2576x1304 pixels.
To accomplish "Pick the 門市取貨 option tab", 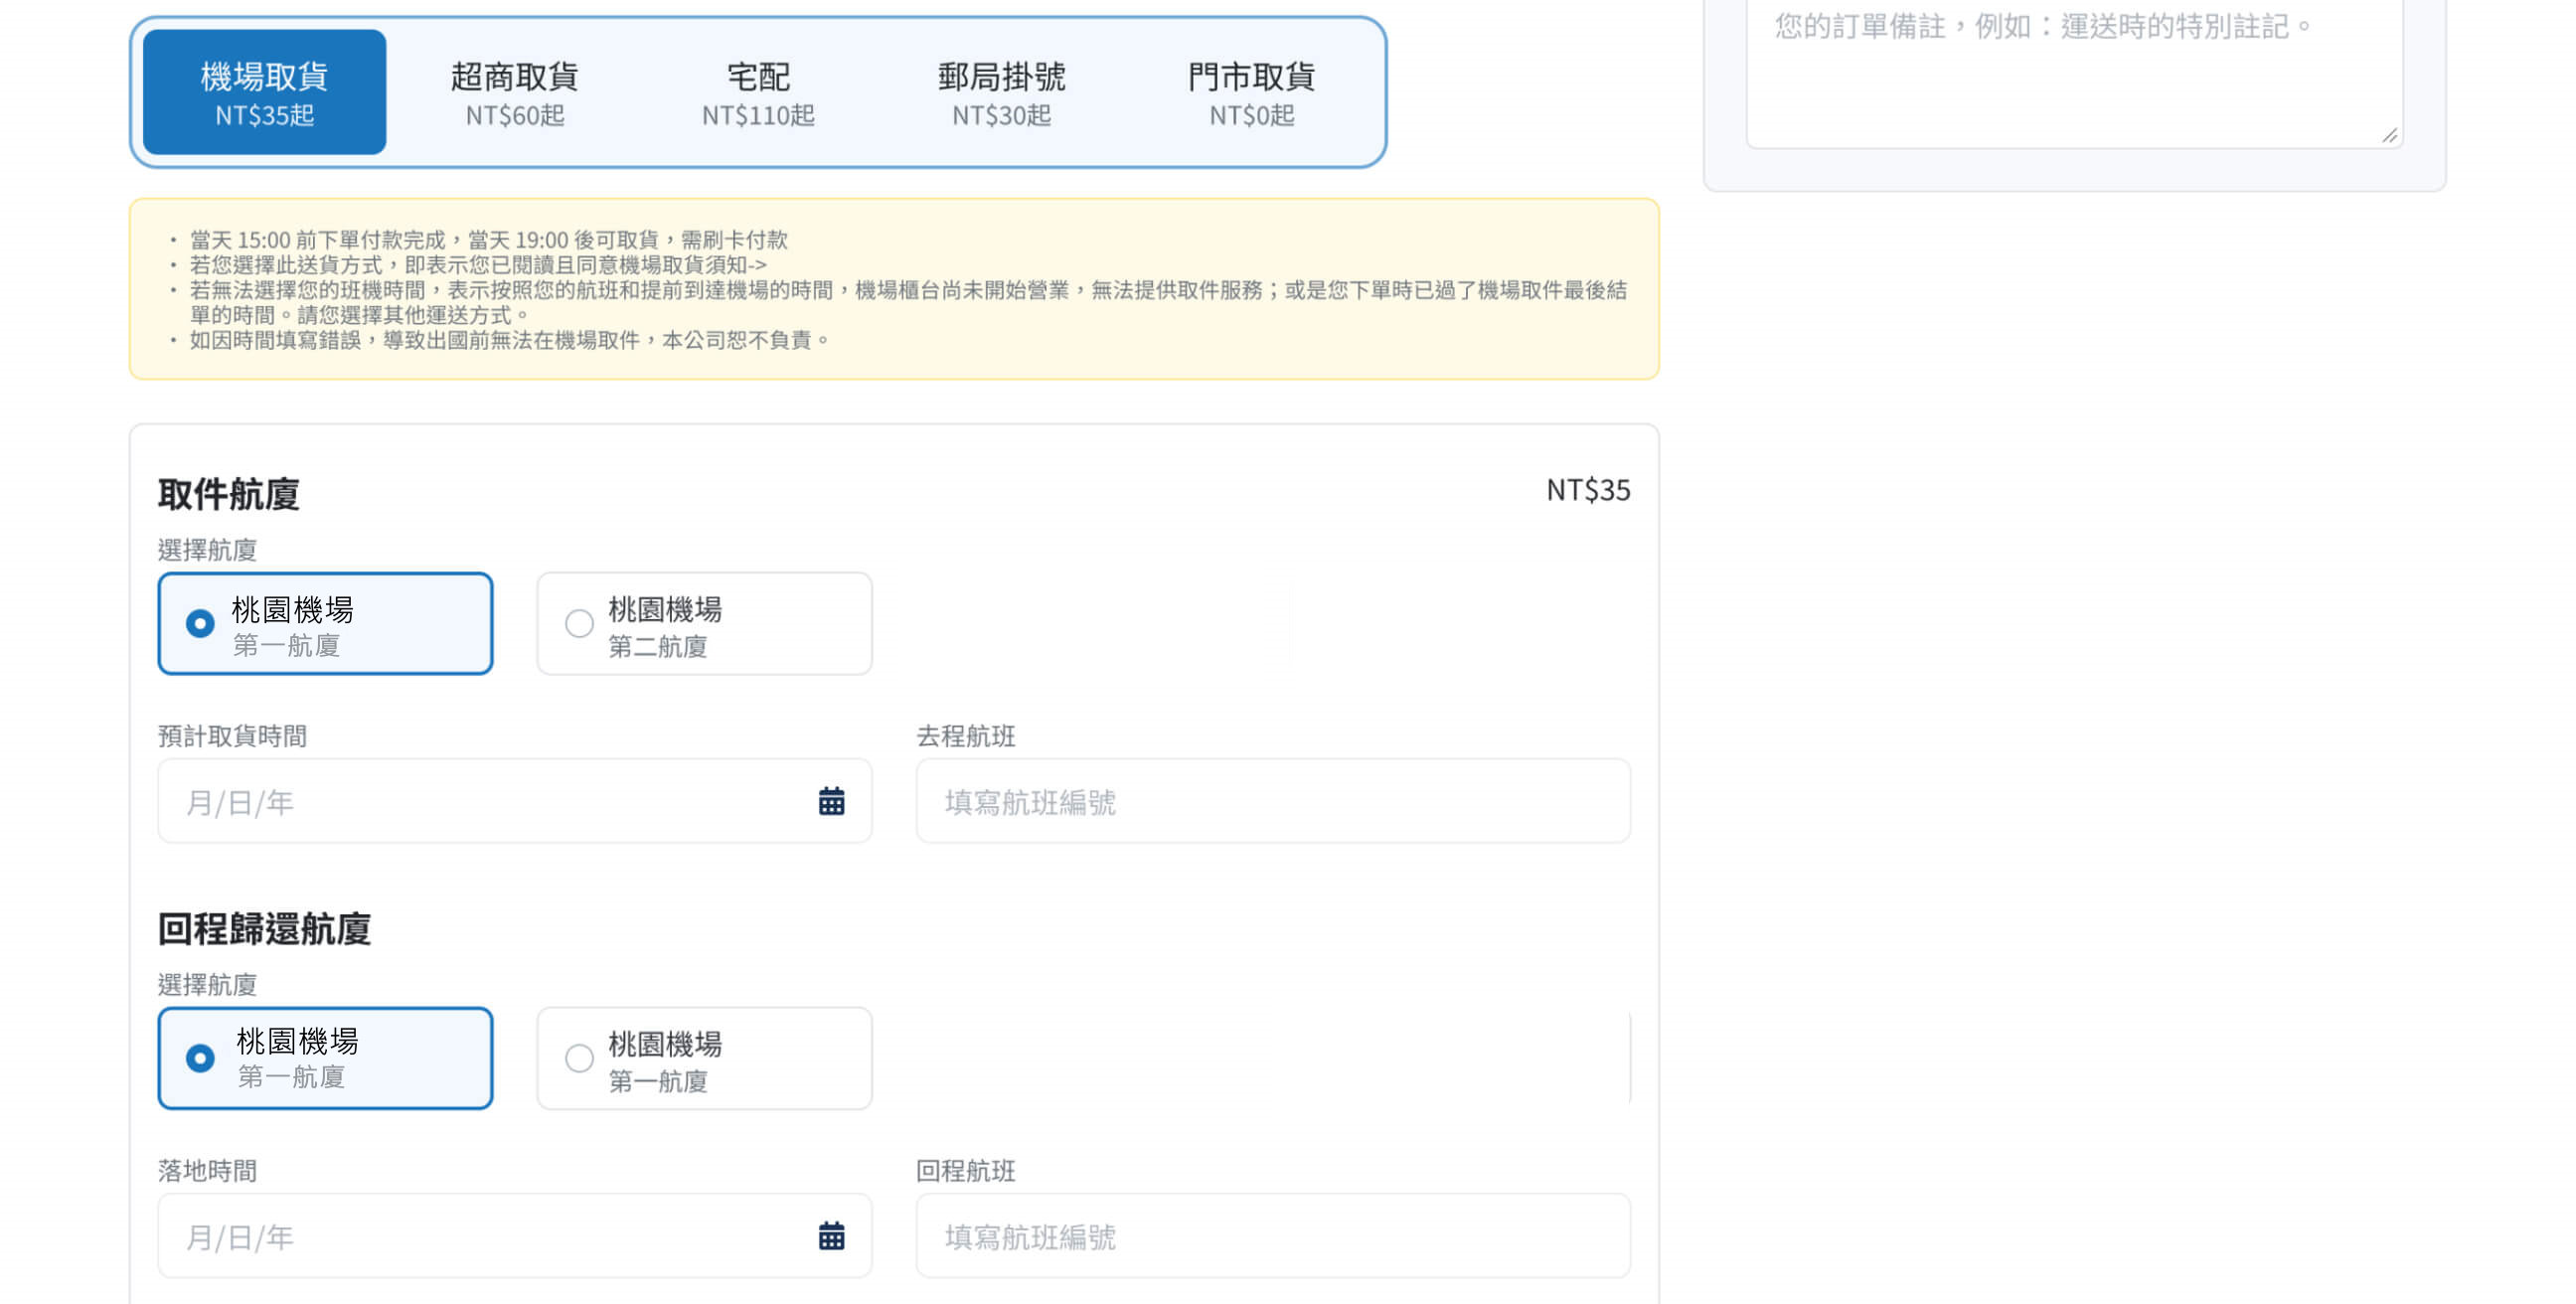I will coord(1251,92).
